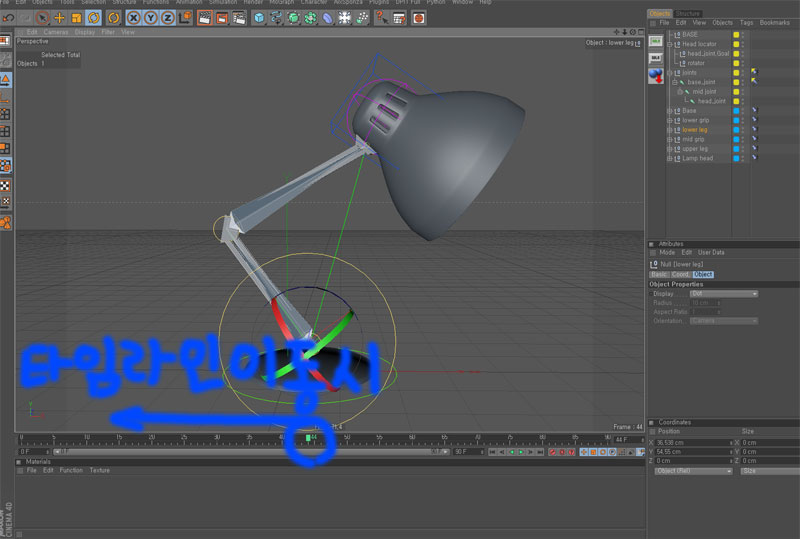Click green play forward button
The image size is (800, 539).
pyautogui.click(x=520, y=452)
